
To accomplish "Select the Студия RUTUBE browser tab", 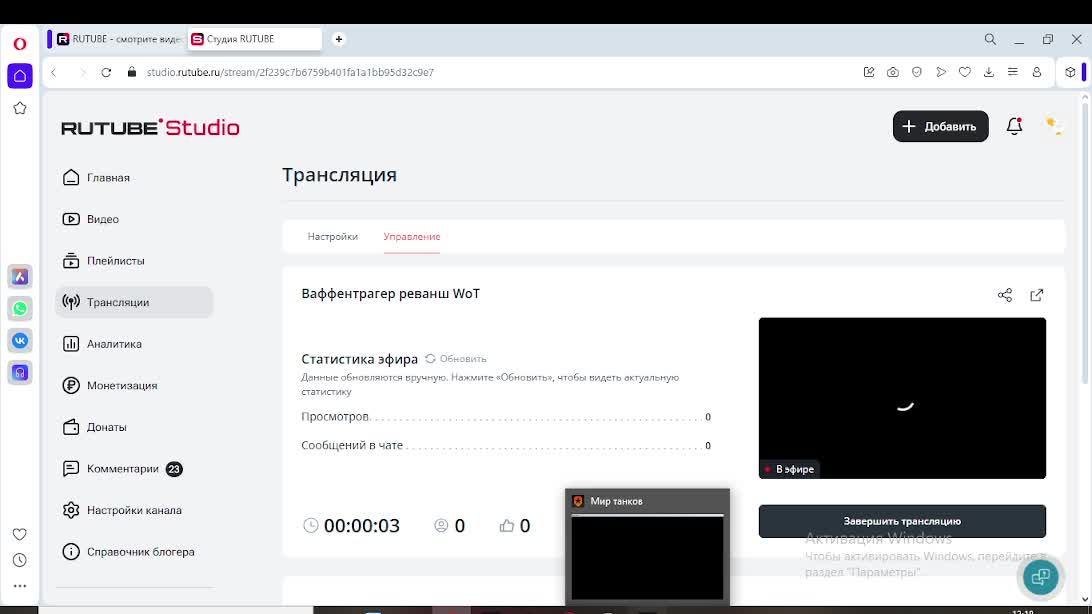I will coord(254,40).
